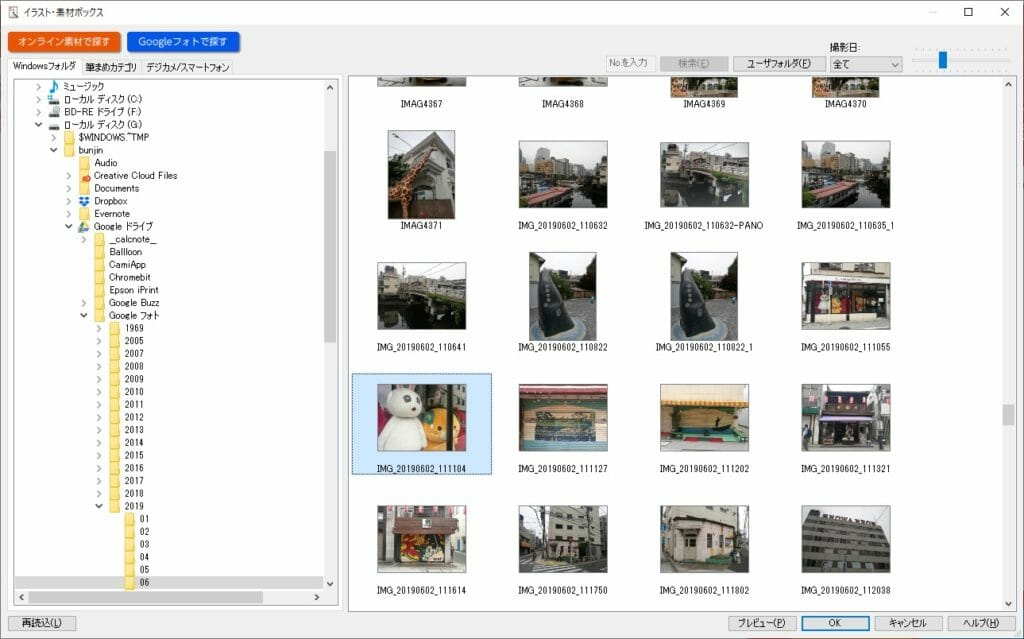Click the thumbnail pane scroll-up arrow
The width and height of the screenshot is (1024, 639).
click(1008, 85)
